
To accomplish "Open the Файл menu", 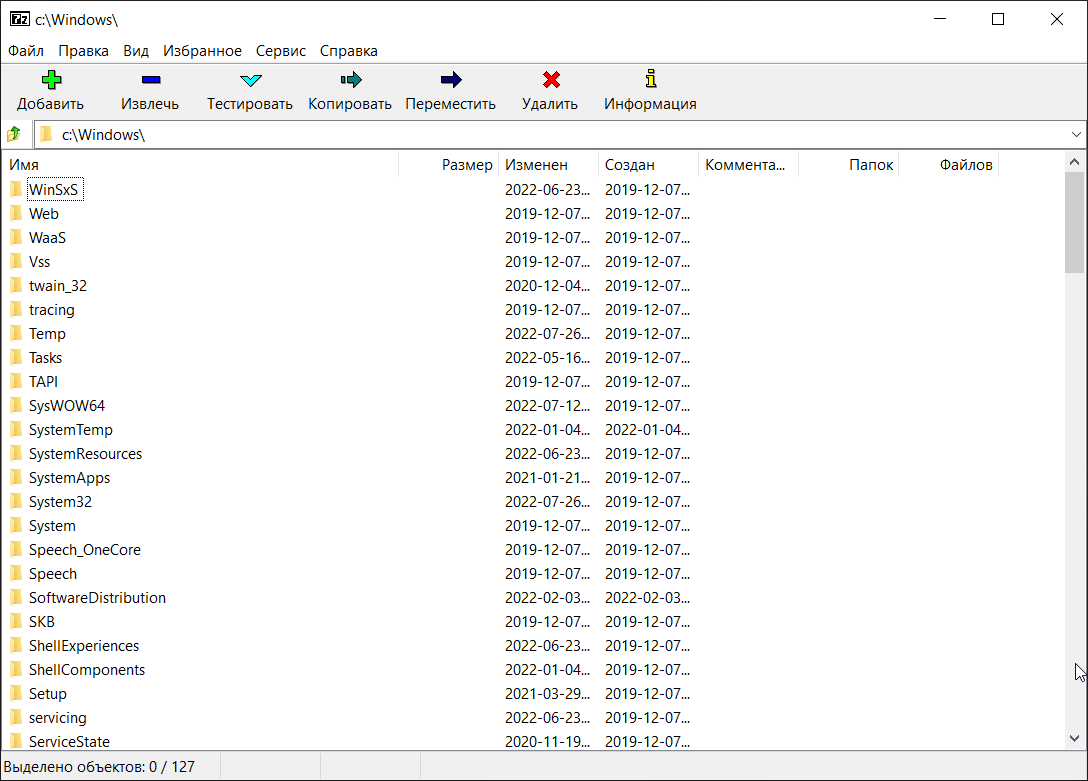I will click(x=26, y=51).
